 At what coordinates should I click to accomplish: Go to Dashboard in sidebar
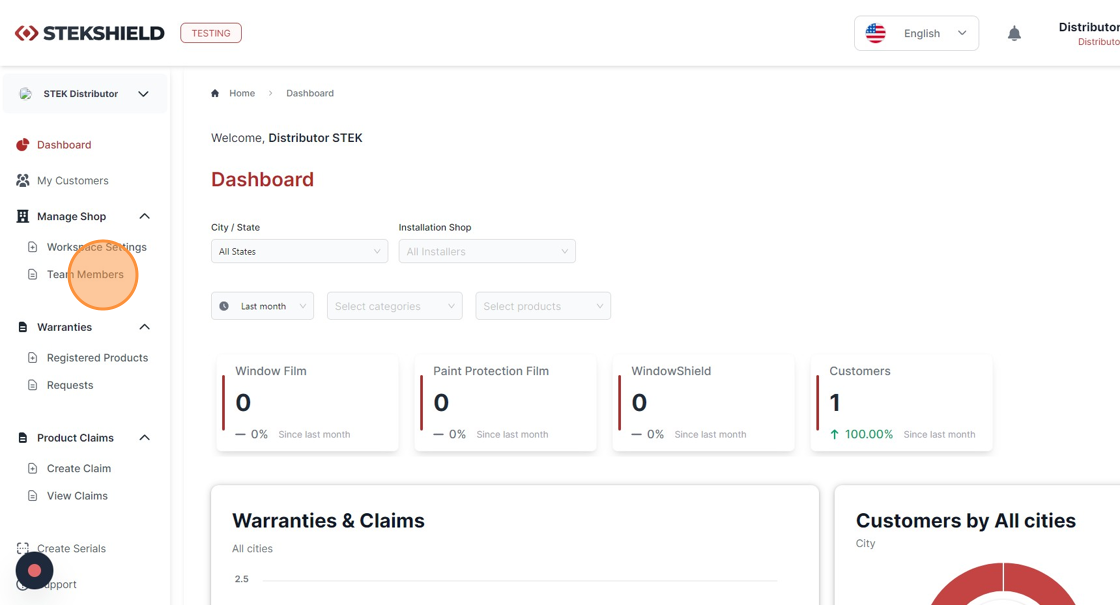[64, 145]
